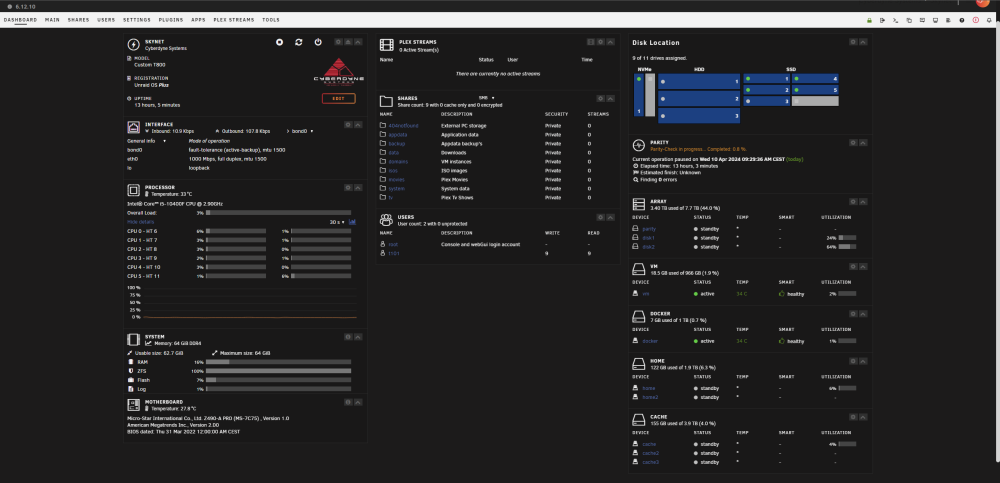Open the SMB dropdown in the Shares tile
The width and height of the screenshot is (1000, 483).
(x=487, y=98)
